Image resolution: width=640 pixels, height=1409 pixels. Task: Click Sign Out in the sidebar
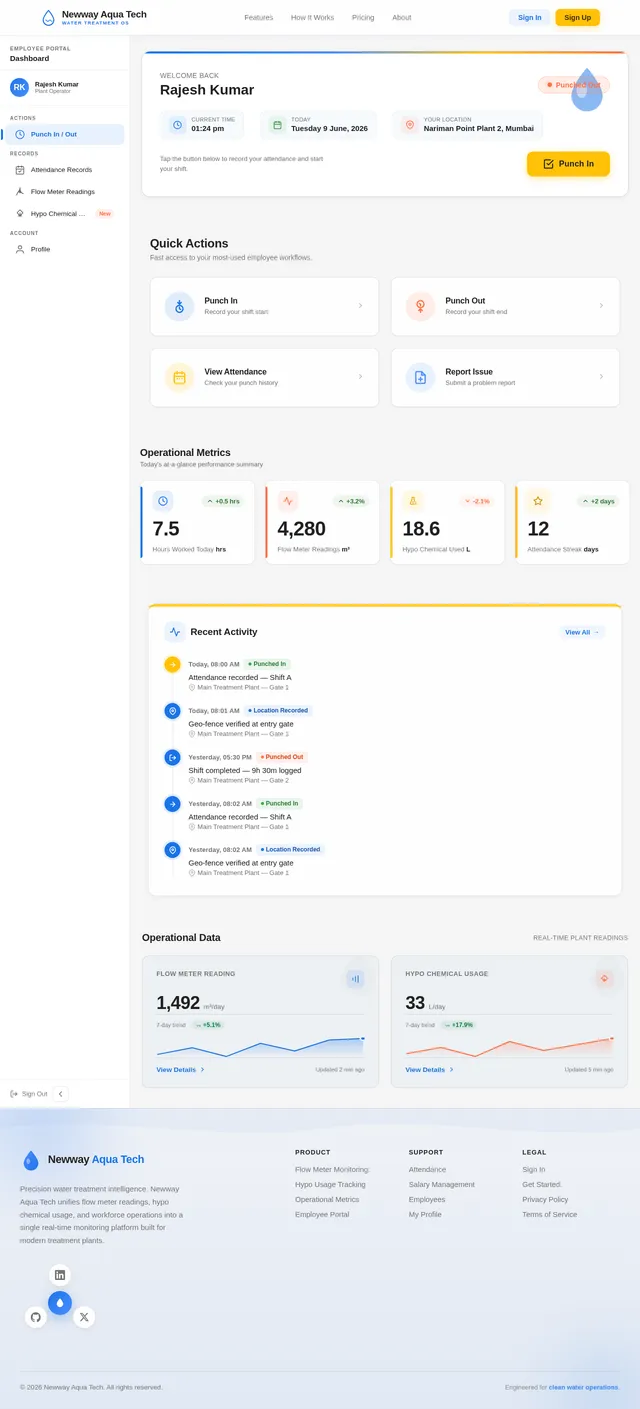[29, 1094]
